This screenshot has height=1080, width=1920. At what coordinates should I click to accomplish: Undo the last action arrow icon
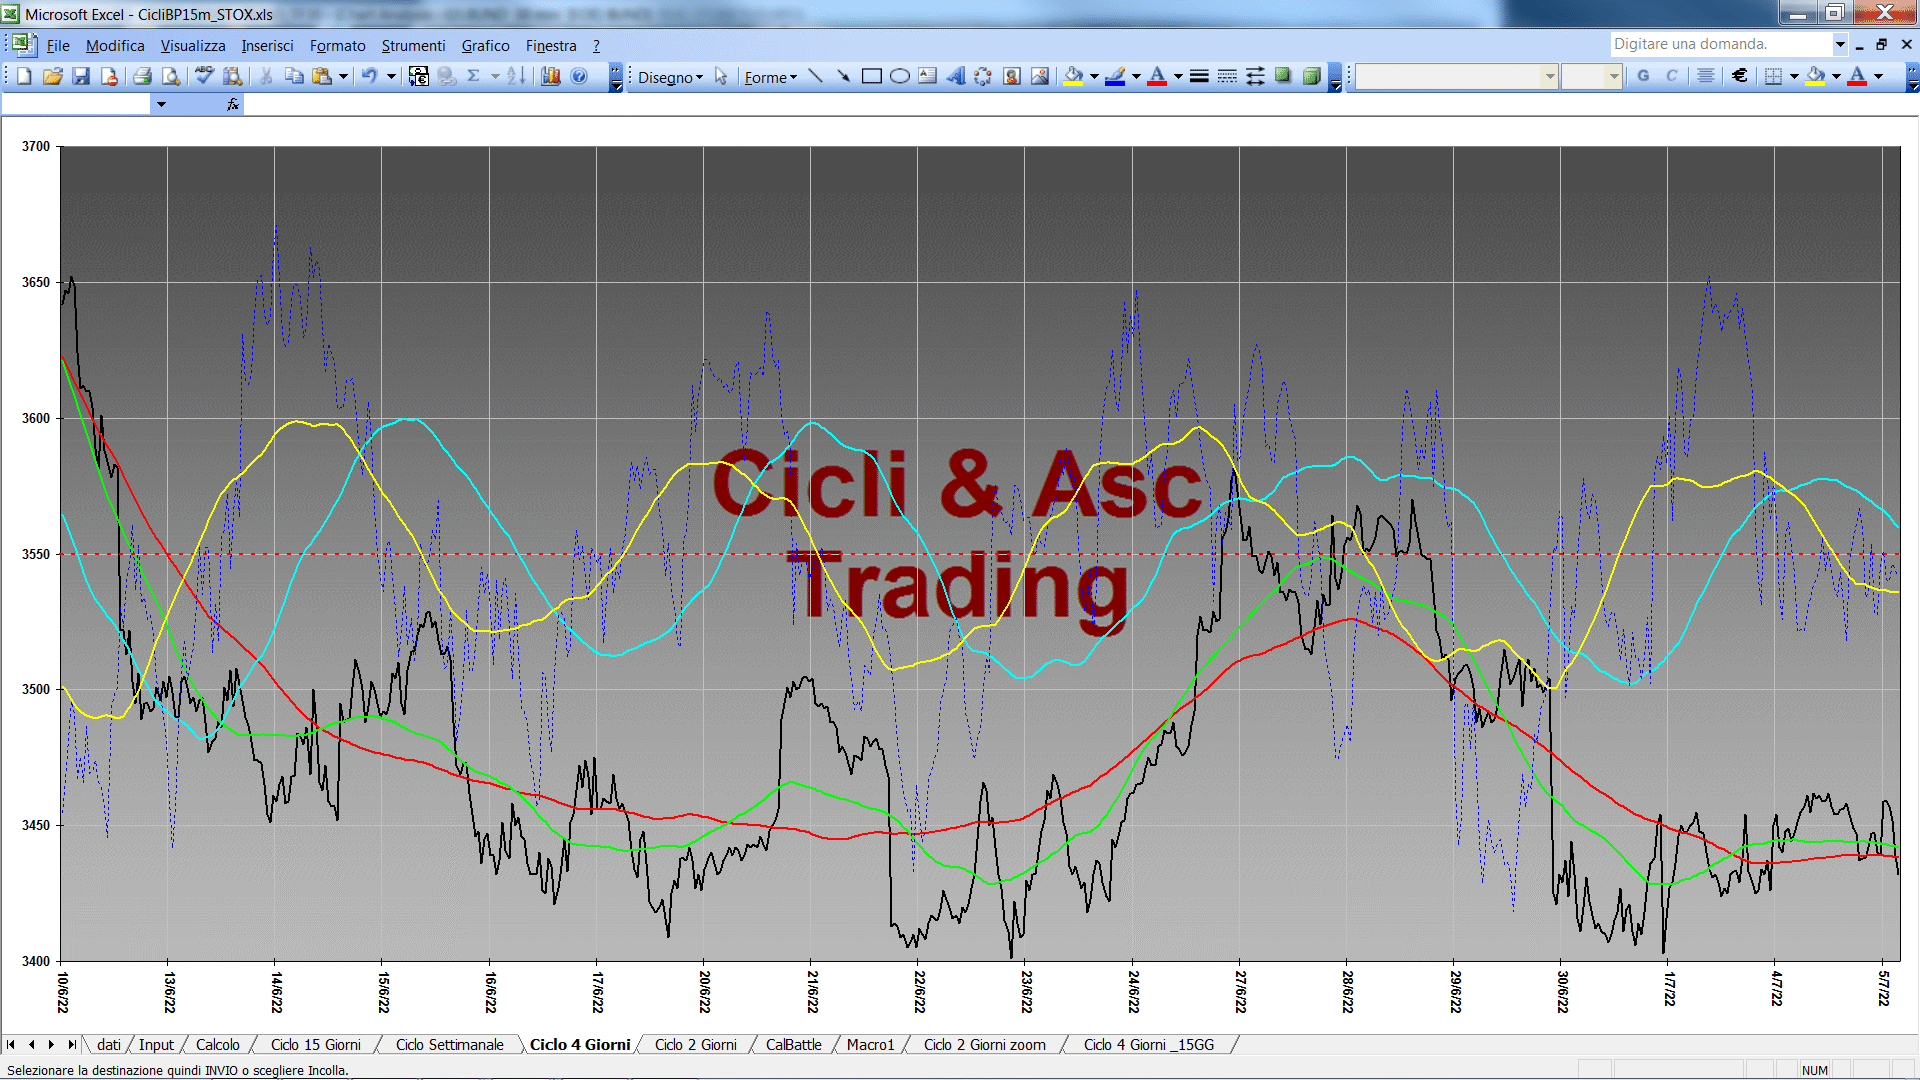370,76
